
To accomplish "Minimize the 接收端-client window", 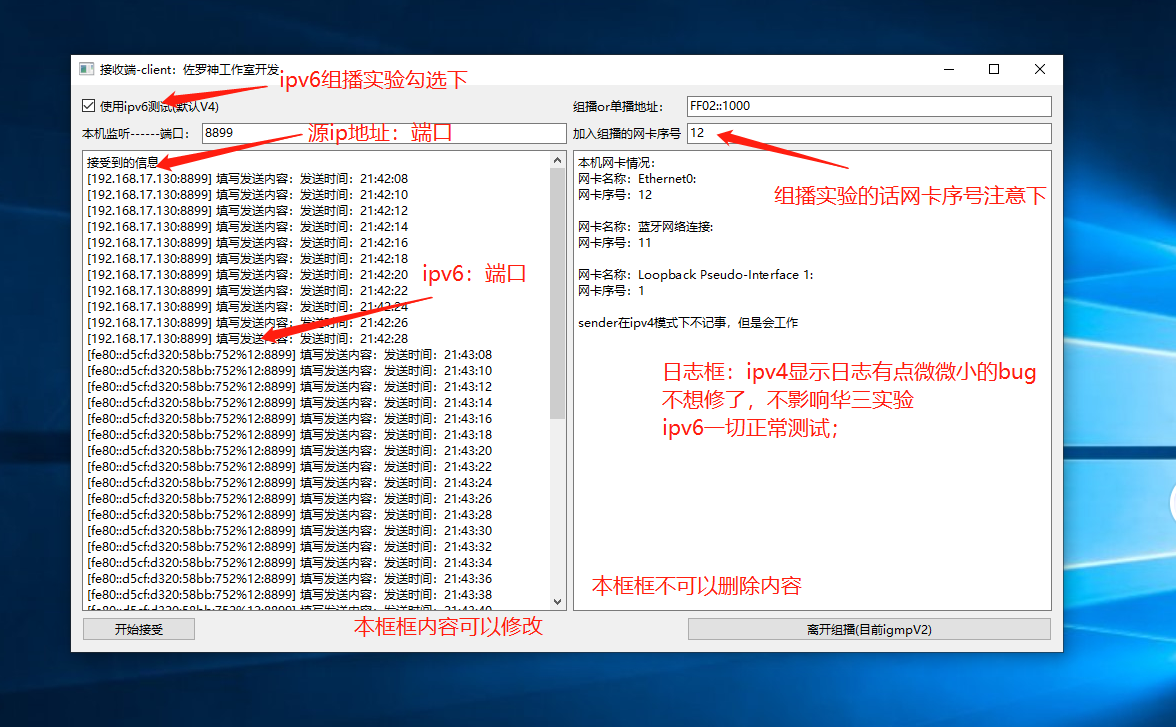I will coord(949,69).
